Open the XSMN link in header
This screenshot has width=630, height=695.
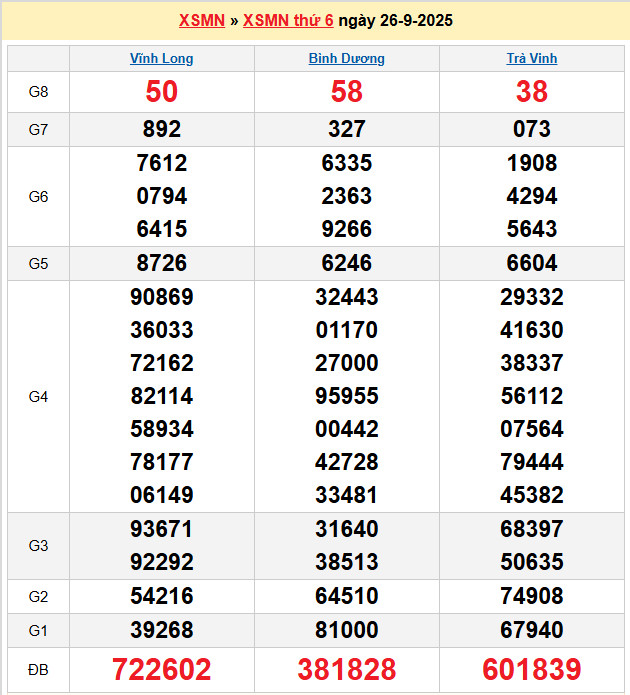pyautogui.click(x=201, y=20)
